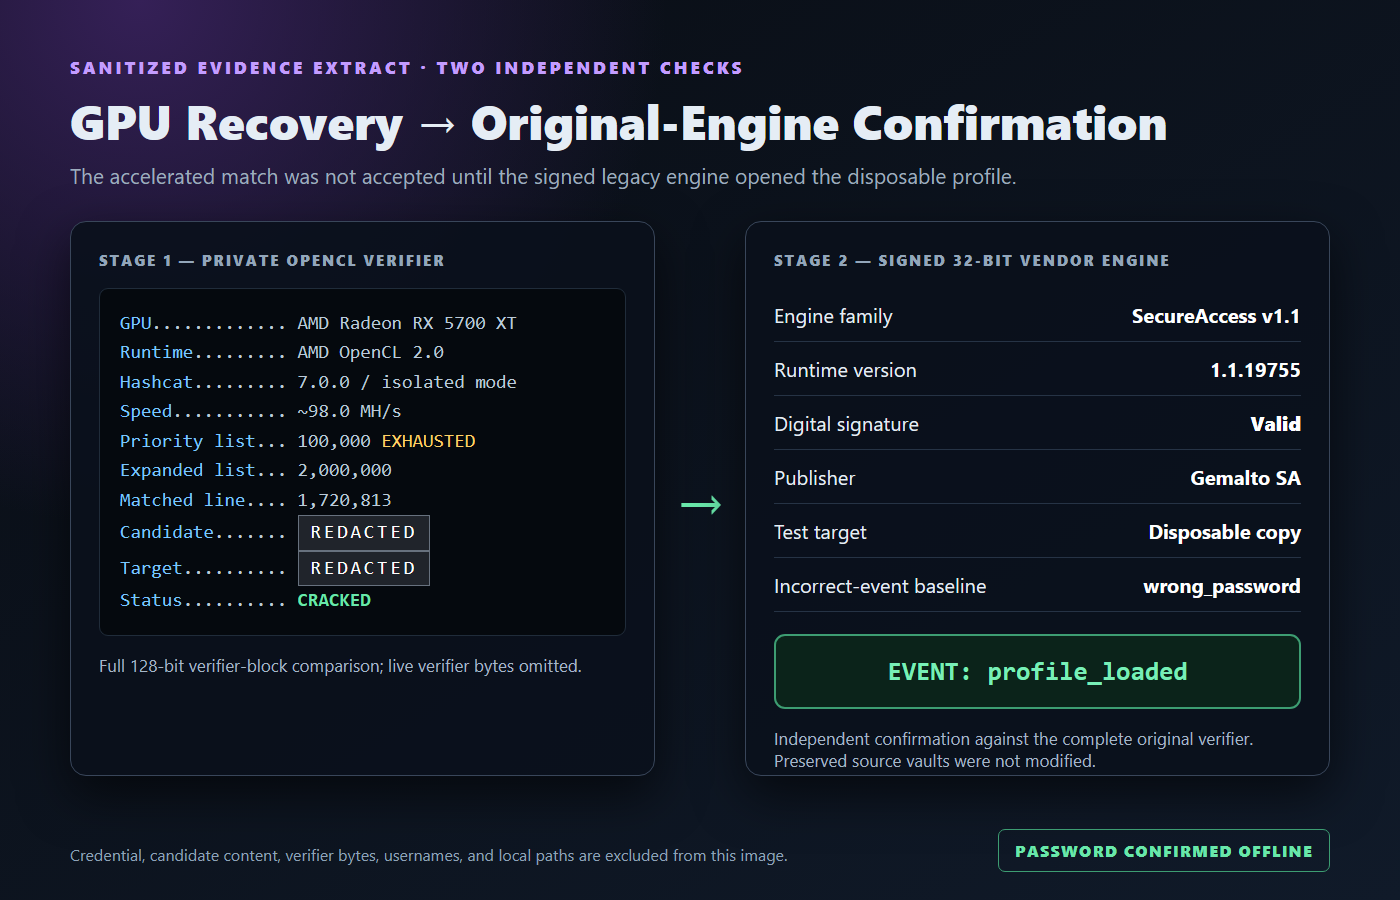The width and height of the screenshot is (1400, 900).
Task: Select the CRACKED status text
Action: pyautogui.click(x=334, y=600)
